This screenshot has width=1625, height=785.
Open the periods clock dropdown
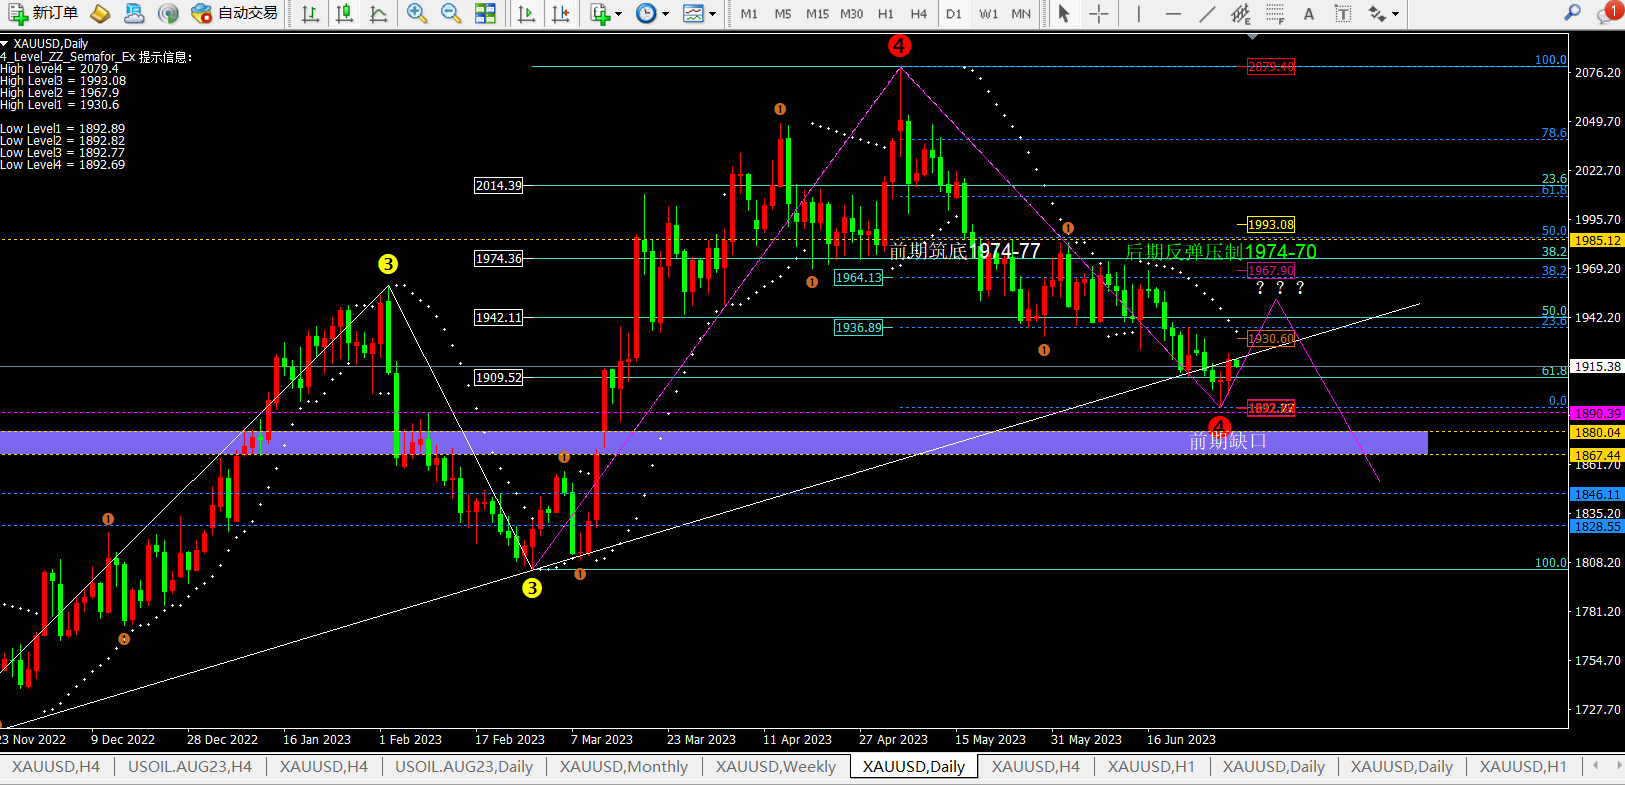(651, 13)
